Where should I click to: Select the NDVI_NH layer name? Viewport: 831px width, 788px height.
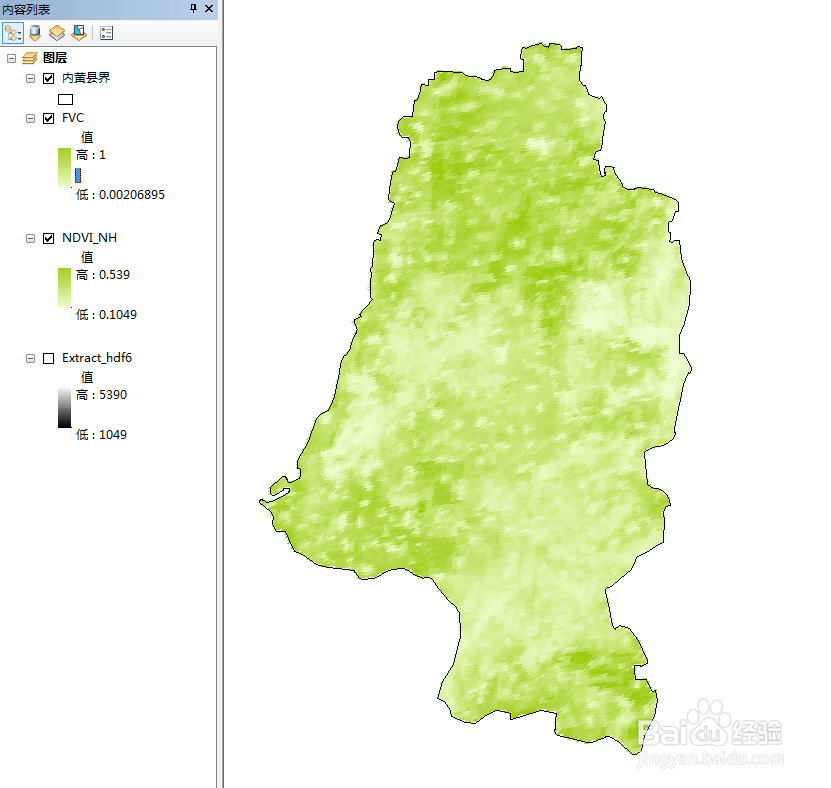90,238
